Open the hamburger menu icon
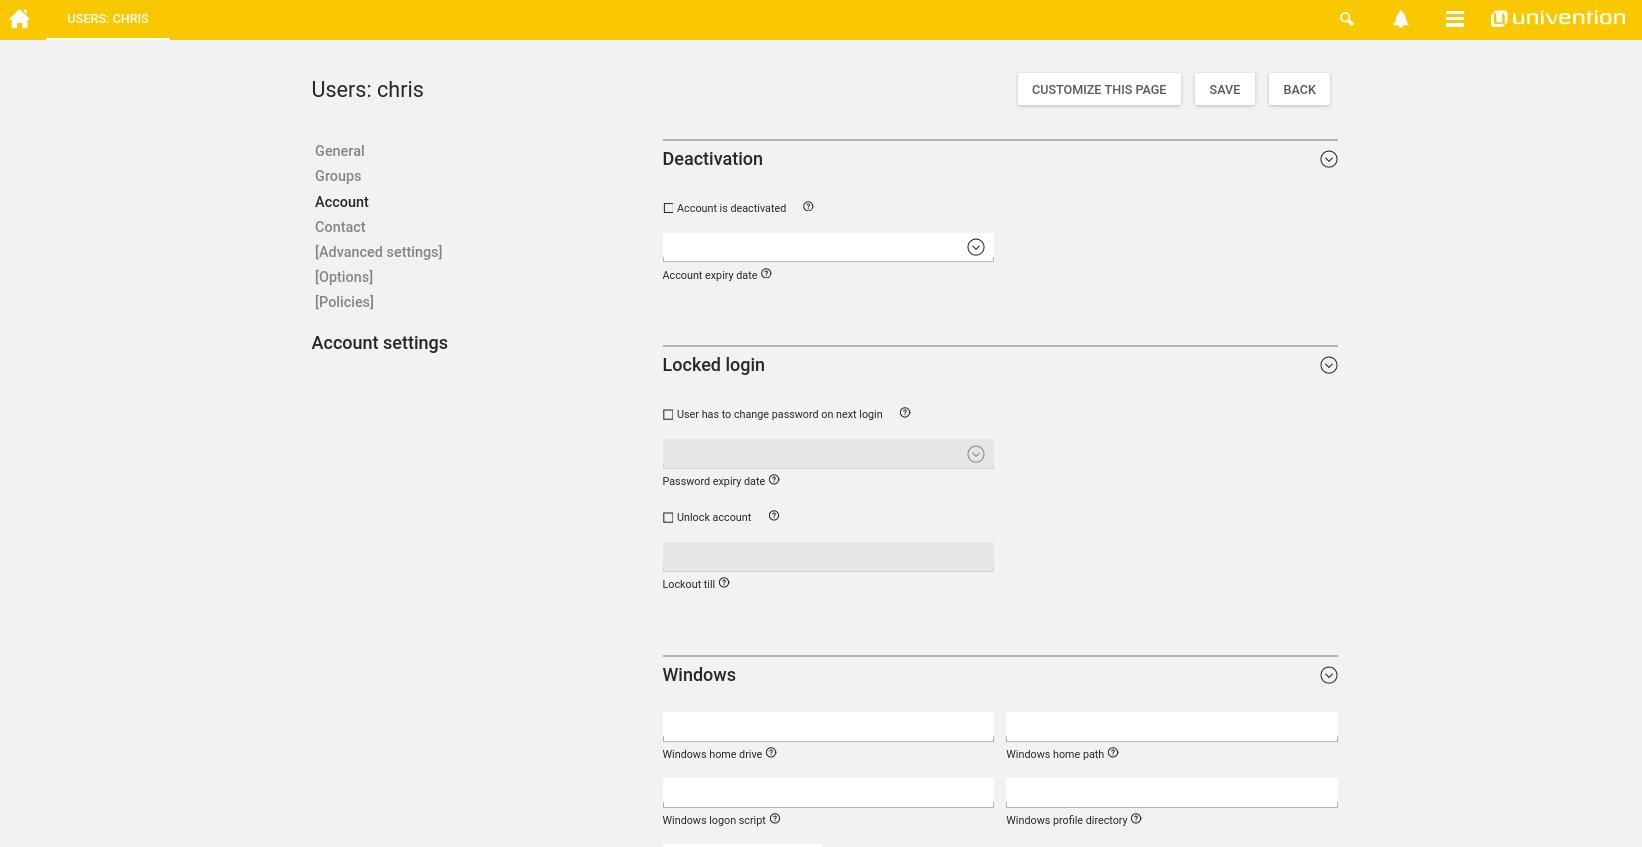The image size is (1642, 847). [x=1454, y=19]
